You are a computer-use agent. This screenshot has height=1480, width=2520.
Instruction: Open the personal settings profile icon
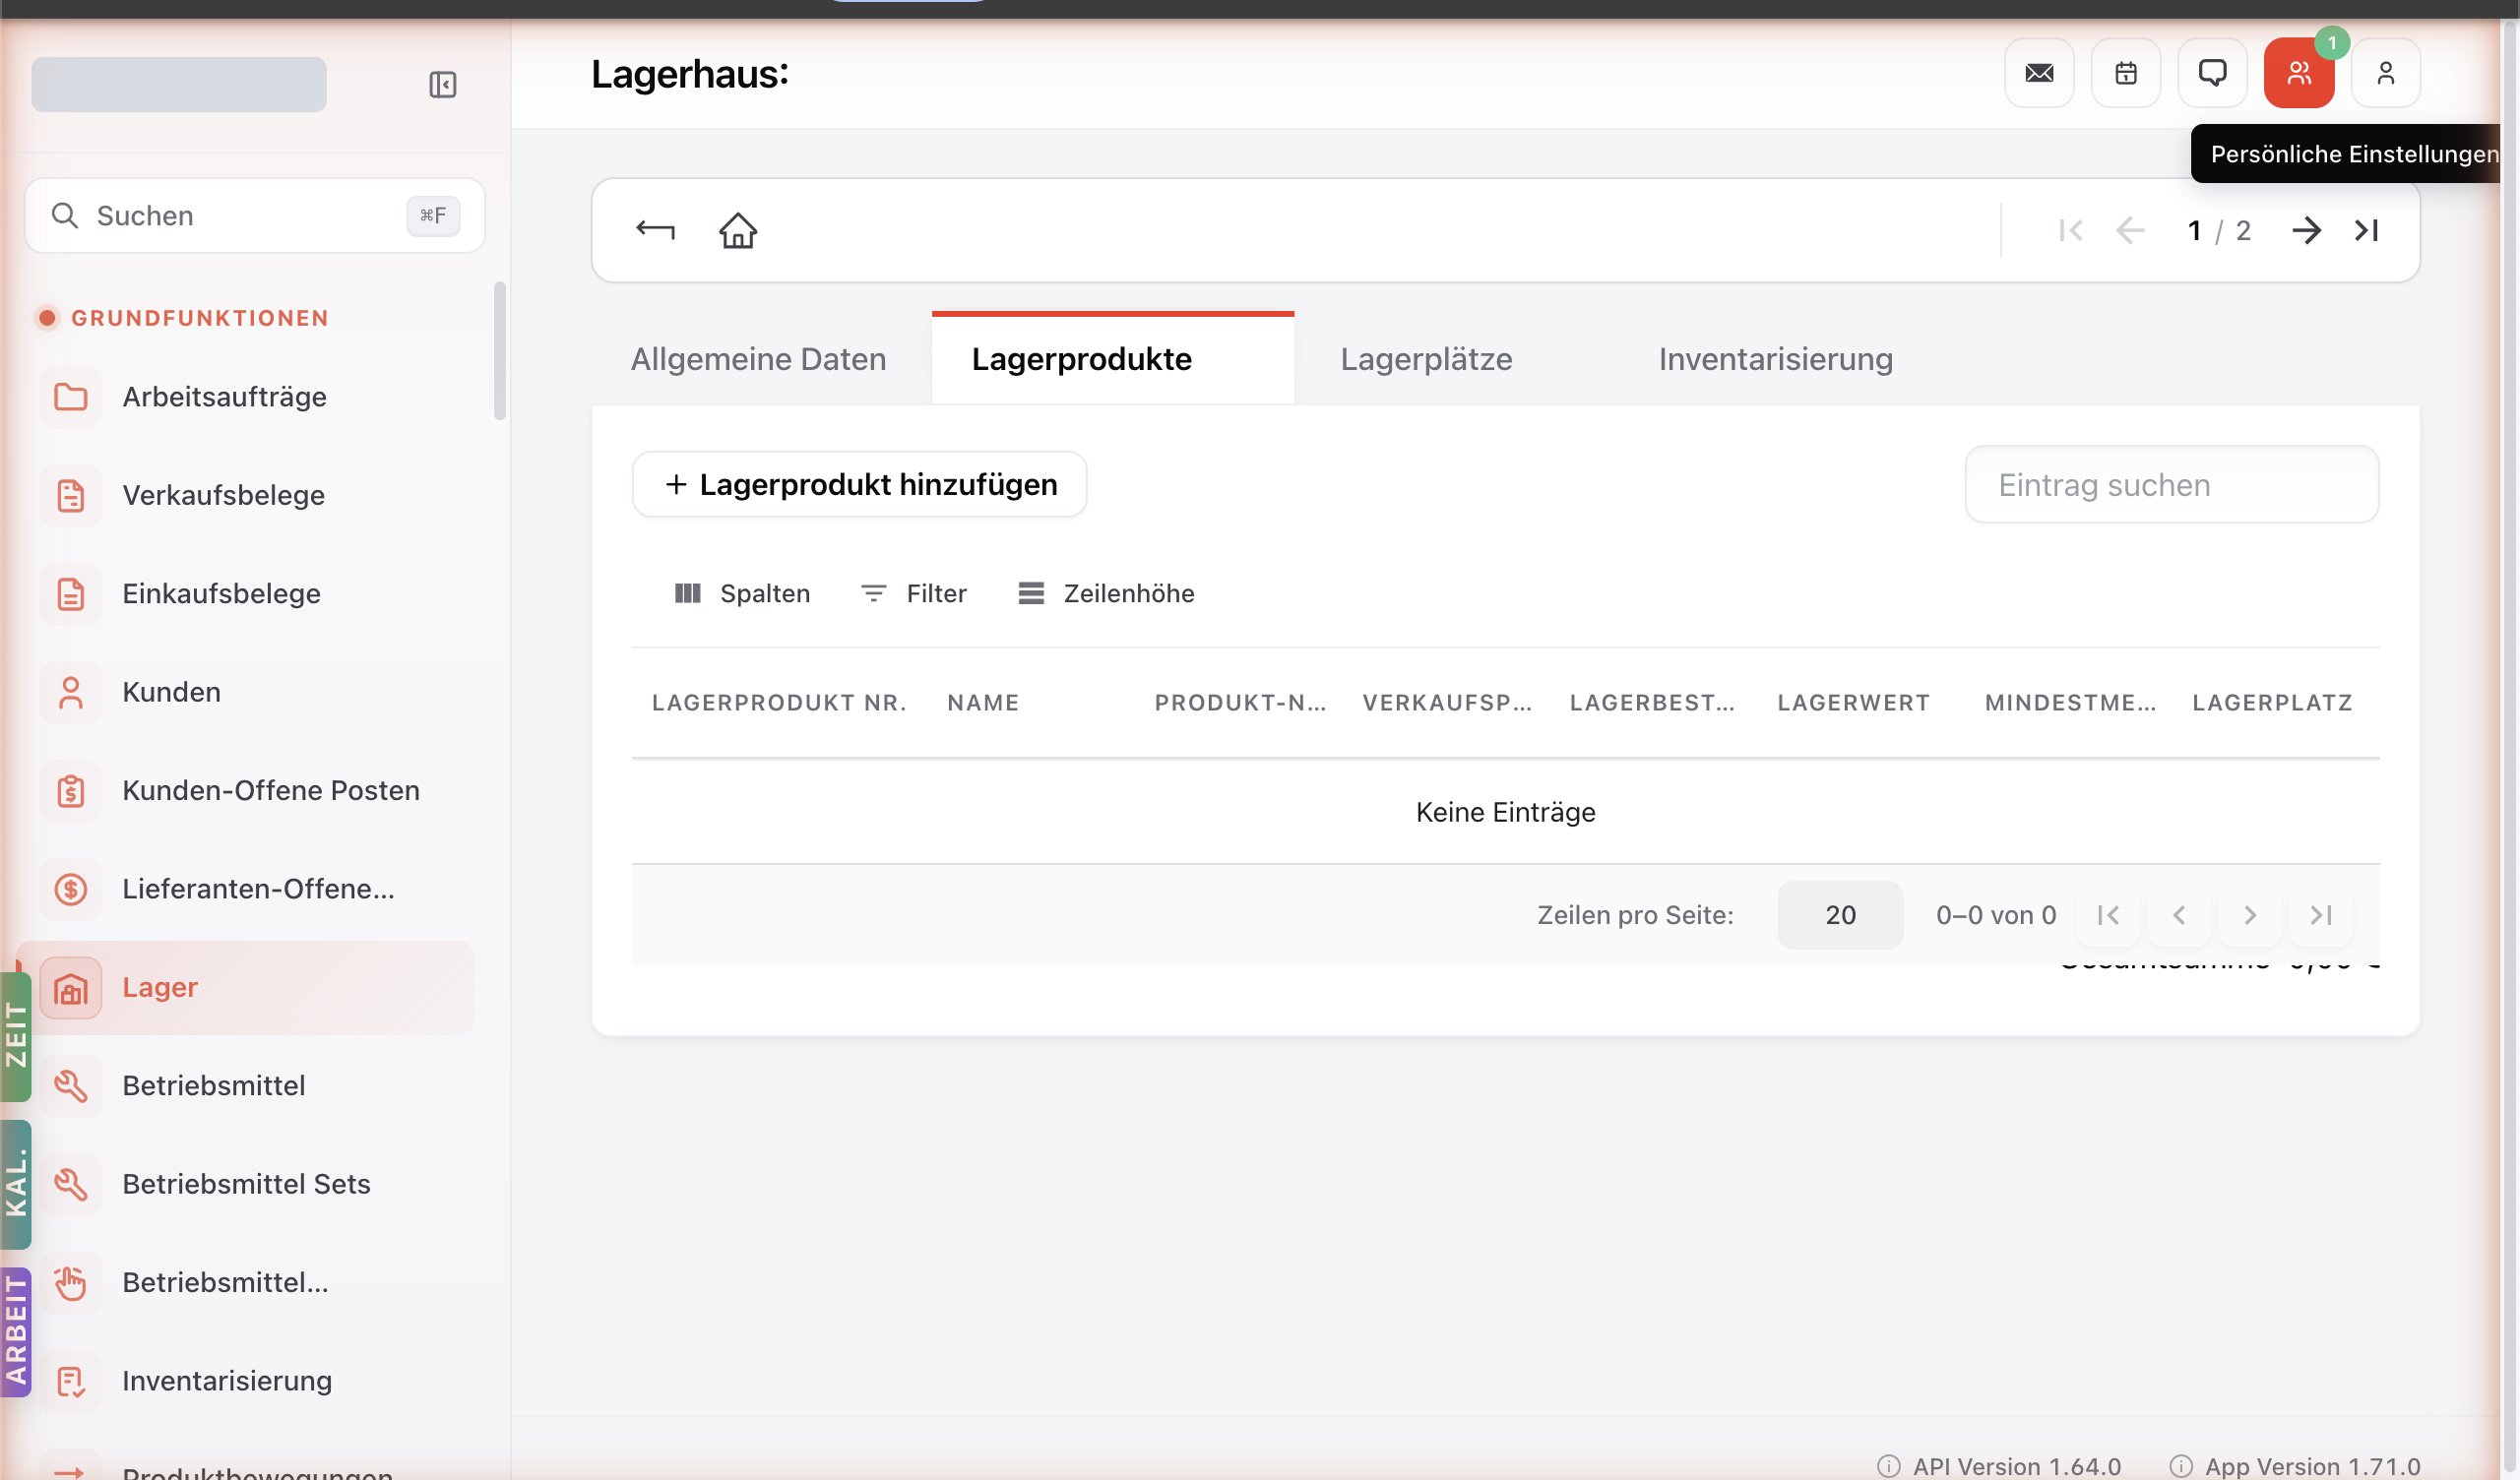(x=2386, y=73)
